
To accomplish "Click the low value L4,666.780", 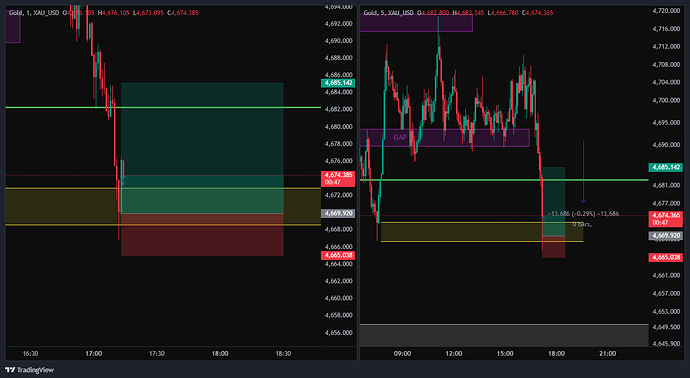I will click(x=503, y=13).
